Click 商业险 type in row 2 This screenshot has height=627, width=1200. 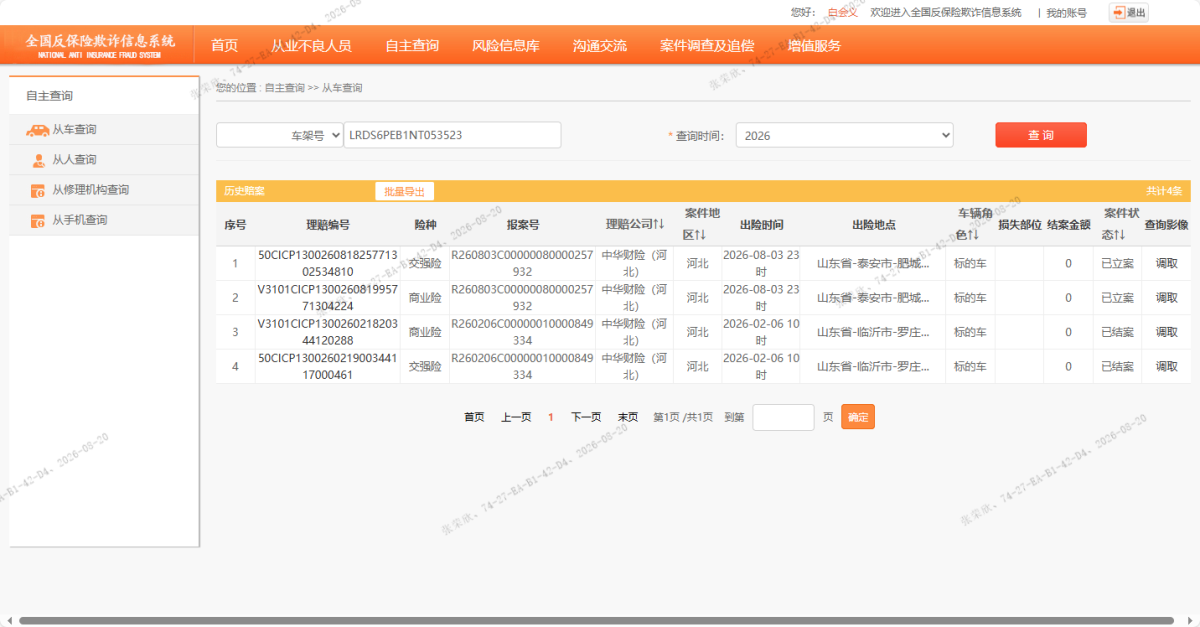point(425,298)
